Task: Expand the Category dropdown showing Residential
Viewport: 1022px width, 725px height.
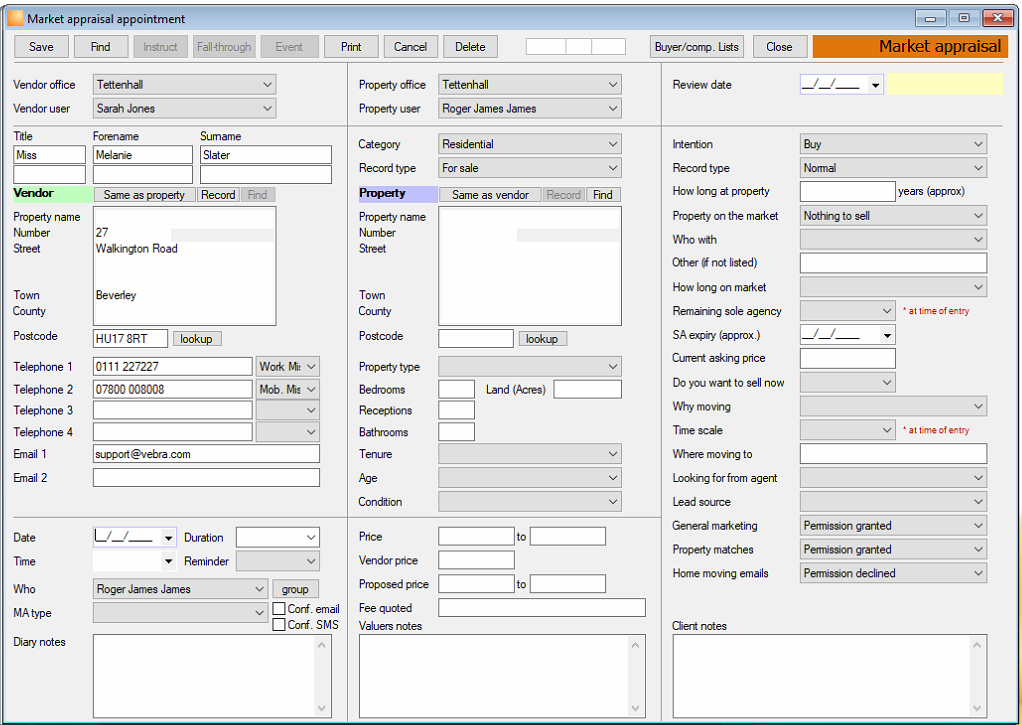Action: click(x=530, y=144)
